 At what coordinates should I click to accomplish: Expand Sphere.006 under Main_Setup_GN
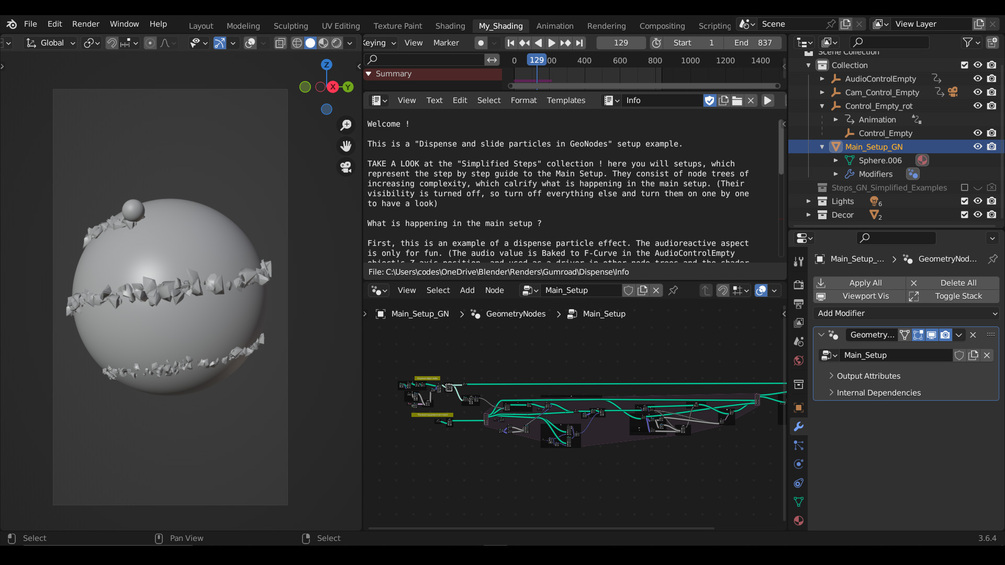pyautogui.click(x=836, y=160)
